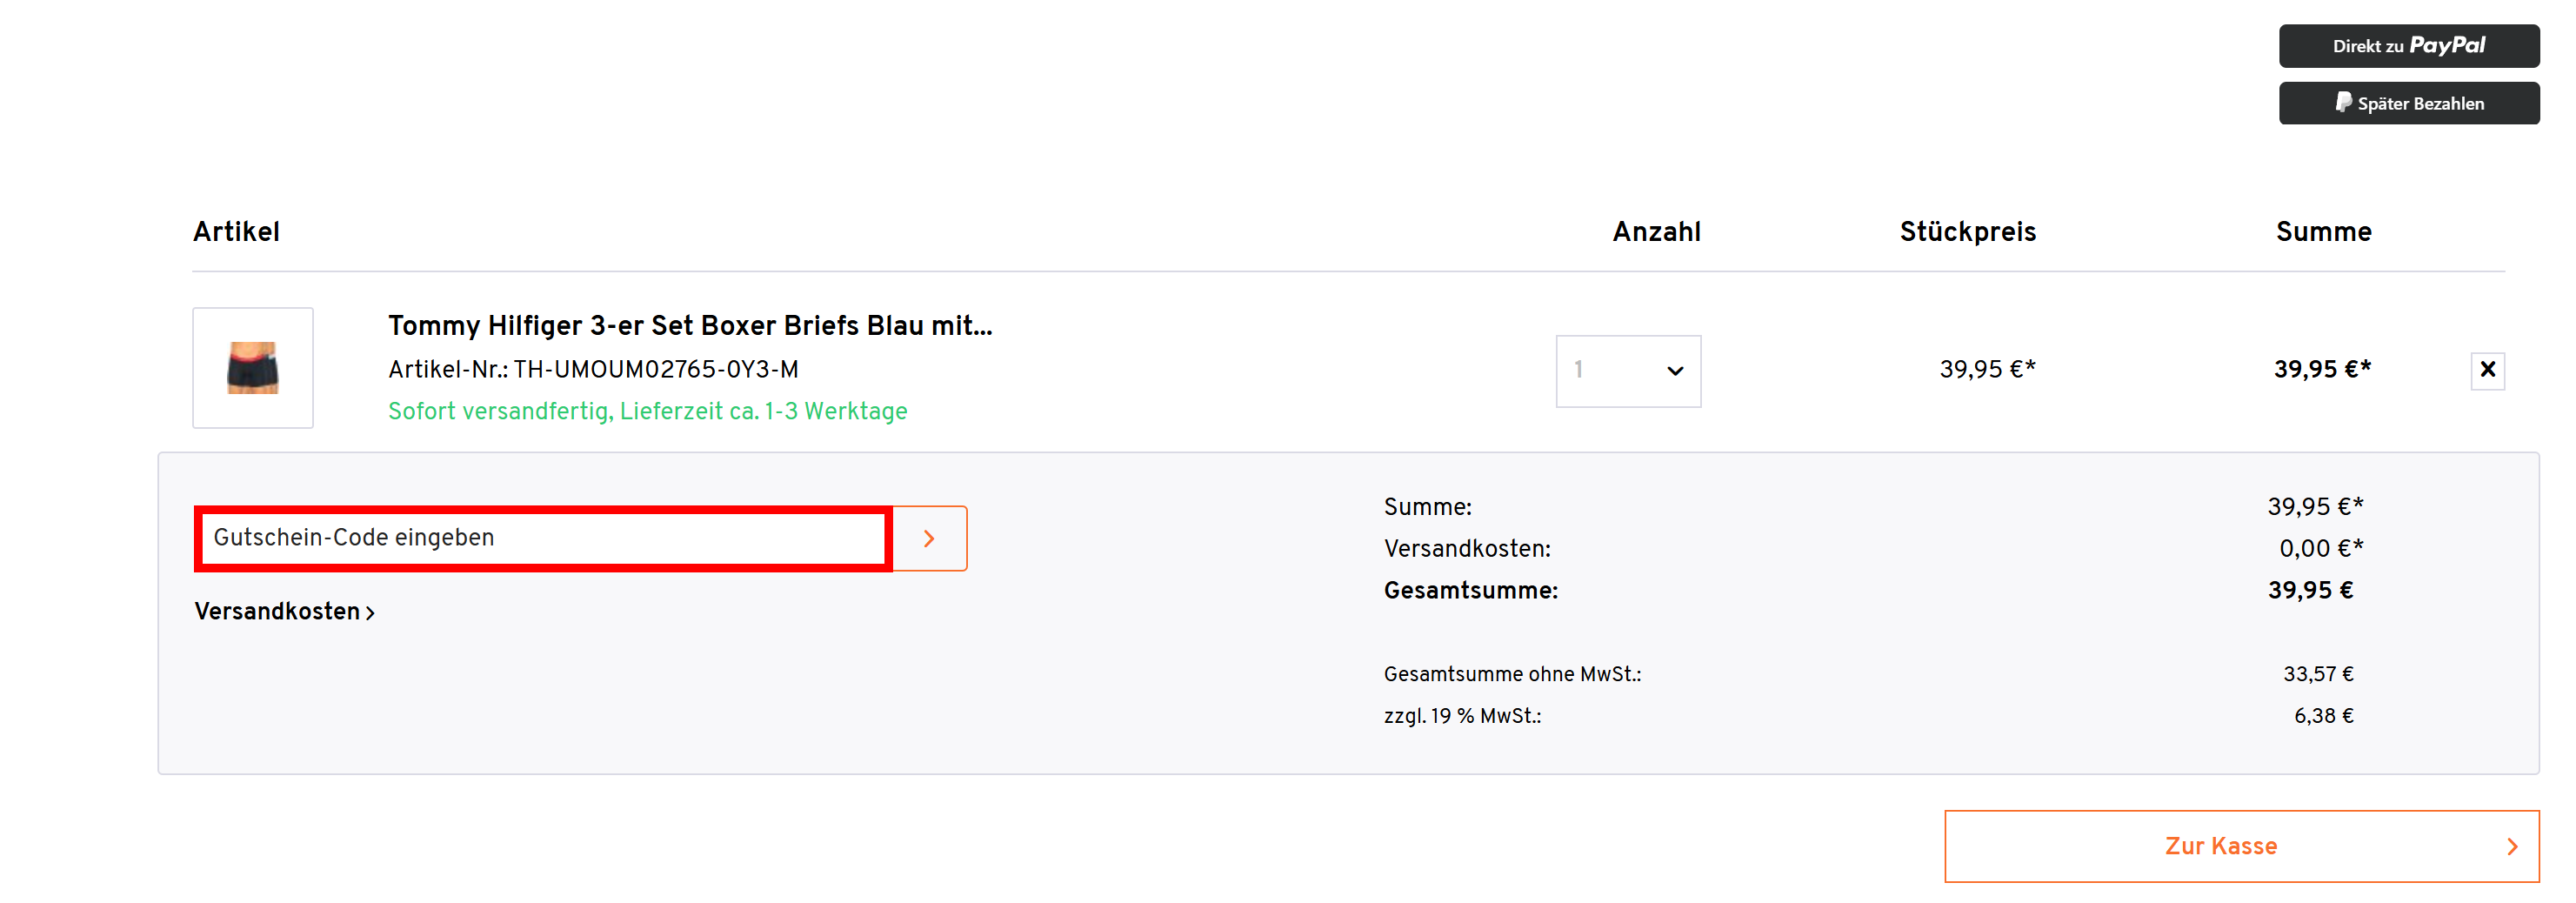The height and width of the screenshot is (903, 2576).
Task: Open the Anzahl quantity dropdown
Action: pos(1628,371)
